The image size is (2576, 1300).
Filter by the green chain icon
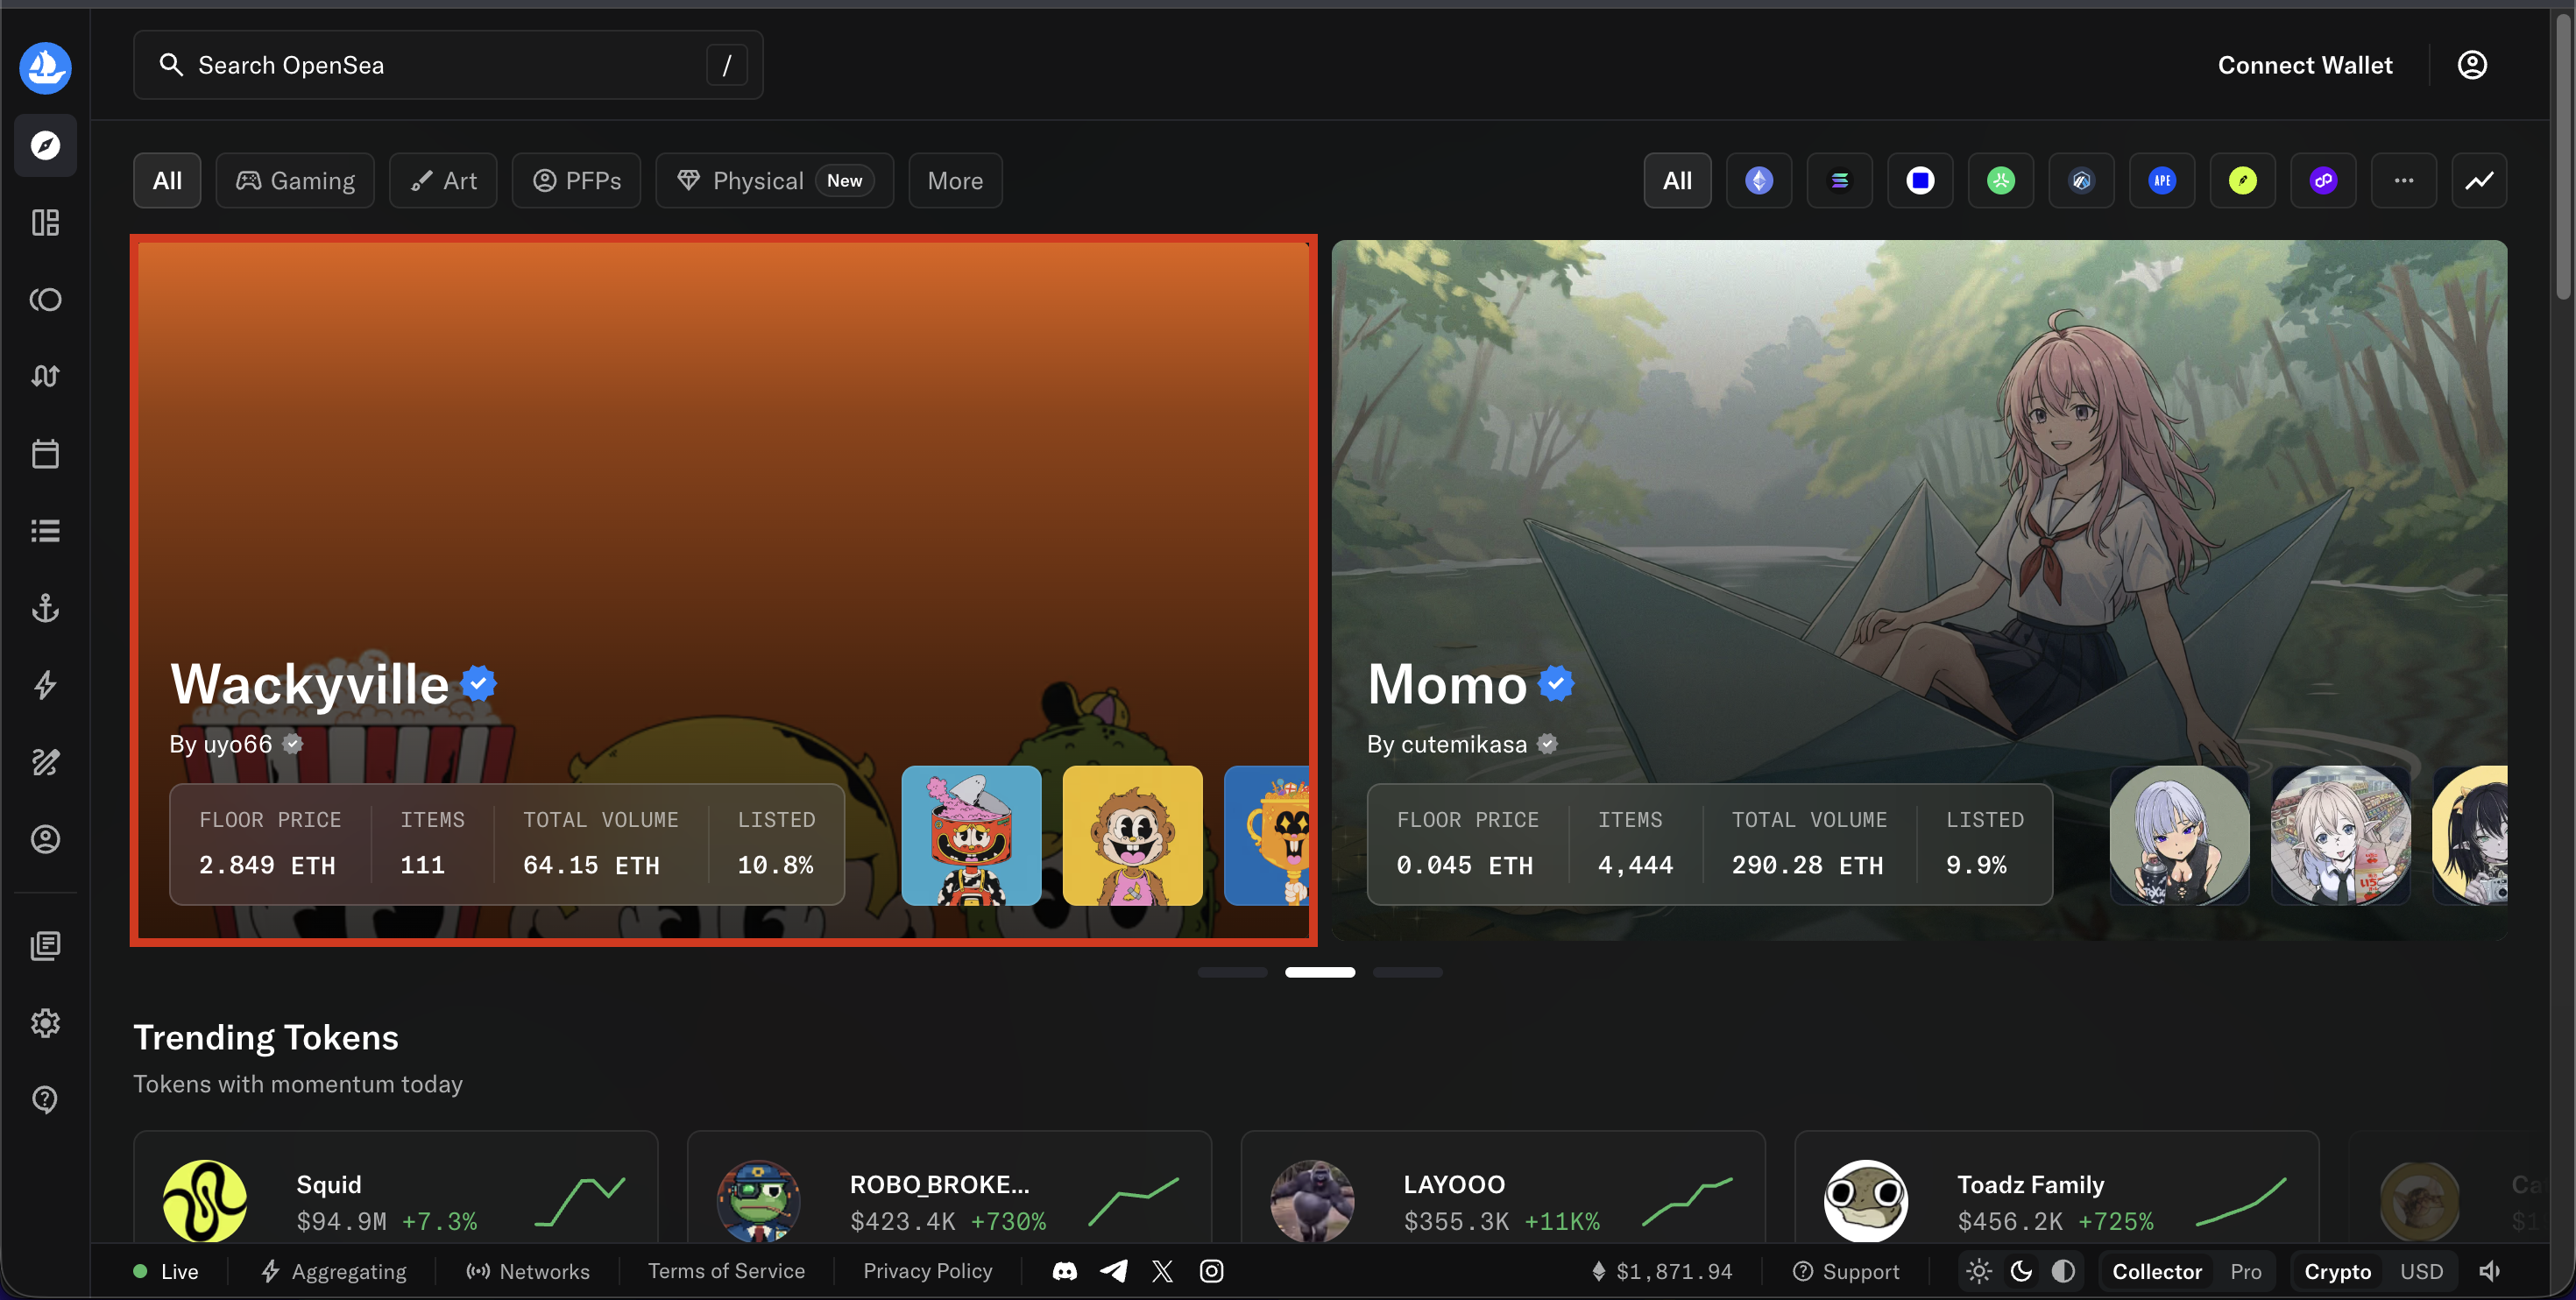click(2001, 181)
